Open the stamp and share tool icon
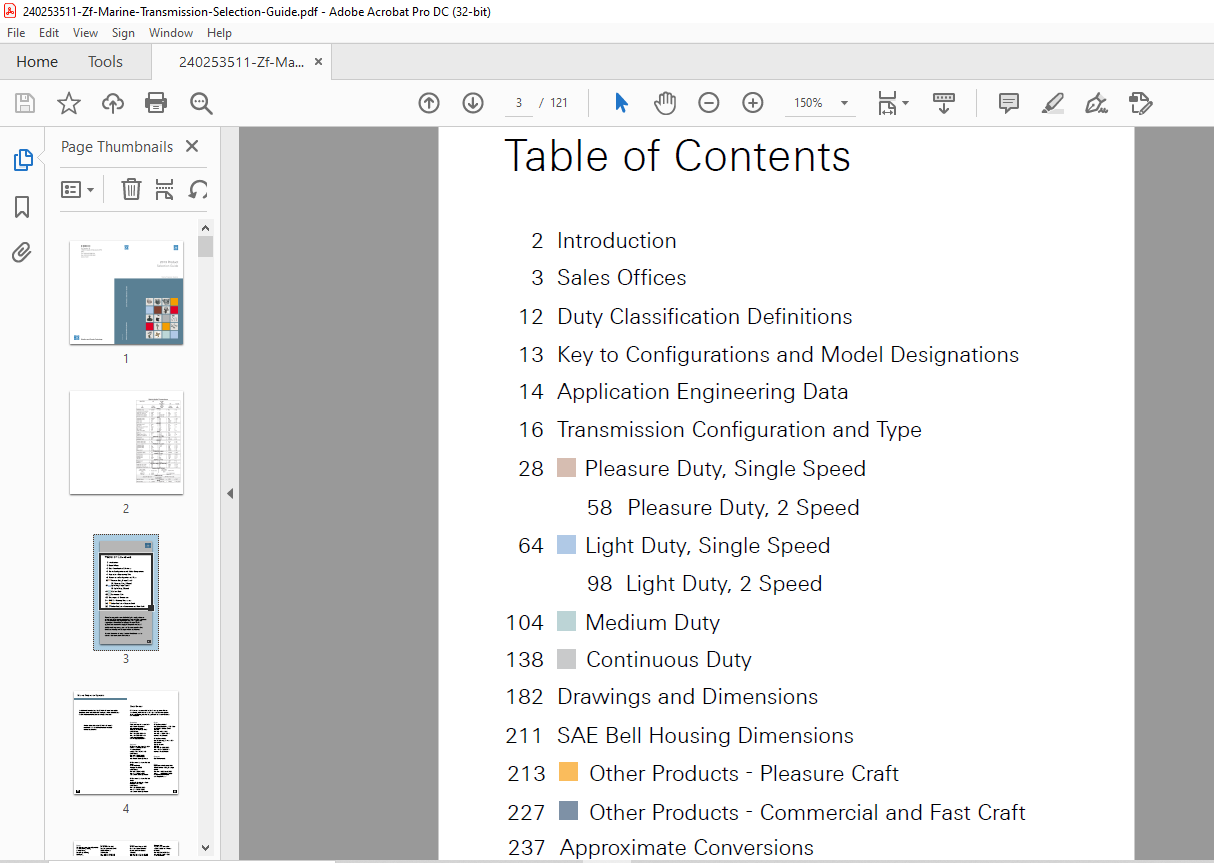Screen dimensions: 1214x863 [1141, 103]
